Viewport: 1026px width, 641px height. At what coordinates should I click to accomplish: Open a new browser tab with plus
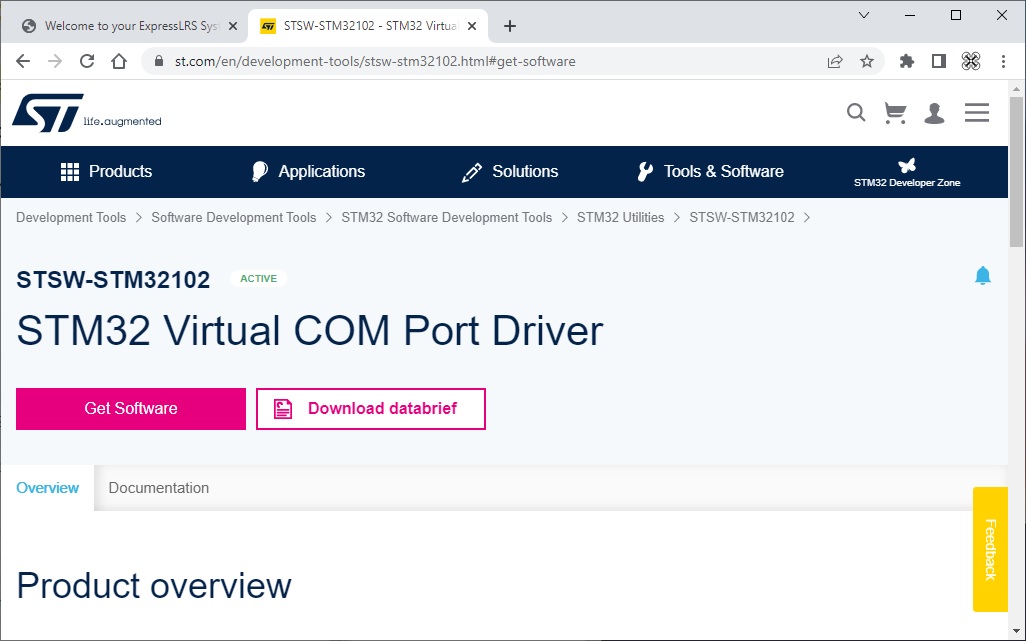click(x=510, y=26)
